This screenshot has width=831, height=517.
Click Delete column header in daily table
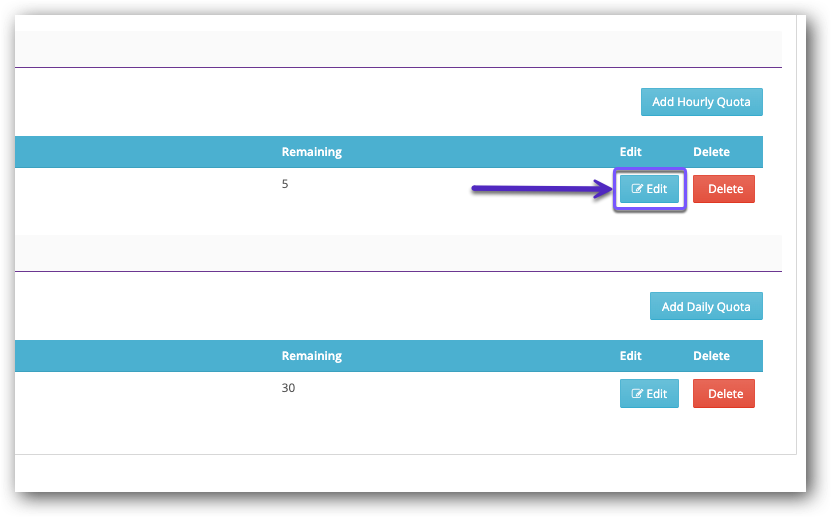pos(711,356)
